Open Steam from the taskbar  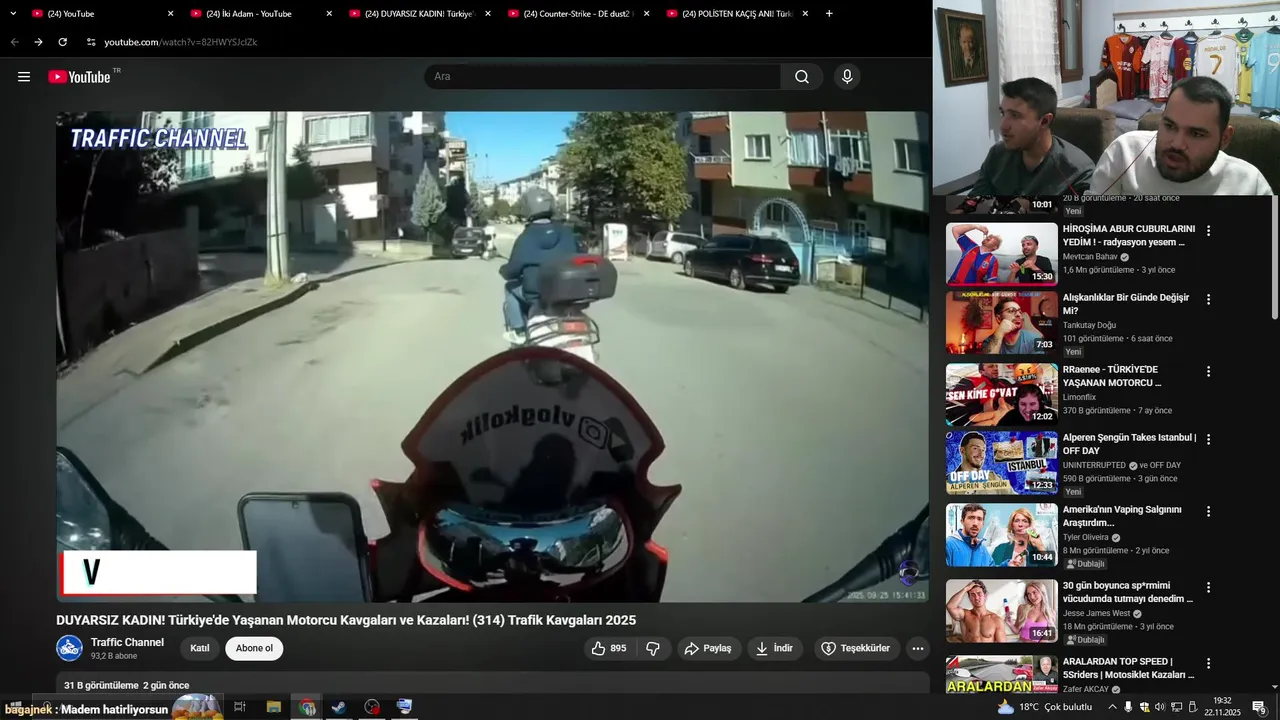coord(339,707)
